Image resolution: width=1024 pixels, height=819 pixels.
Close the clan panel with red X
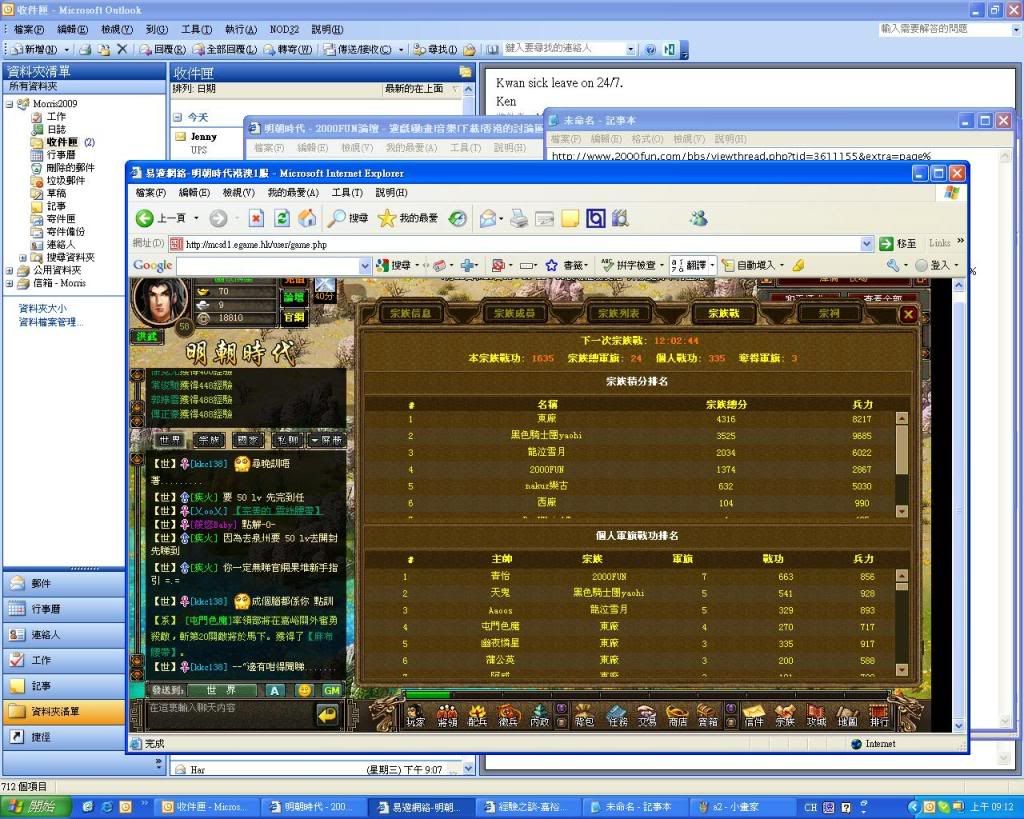tap(908, 315)
